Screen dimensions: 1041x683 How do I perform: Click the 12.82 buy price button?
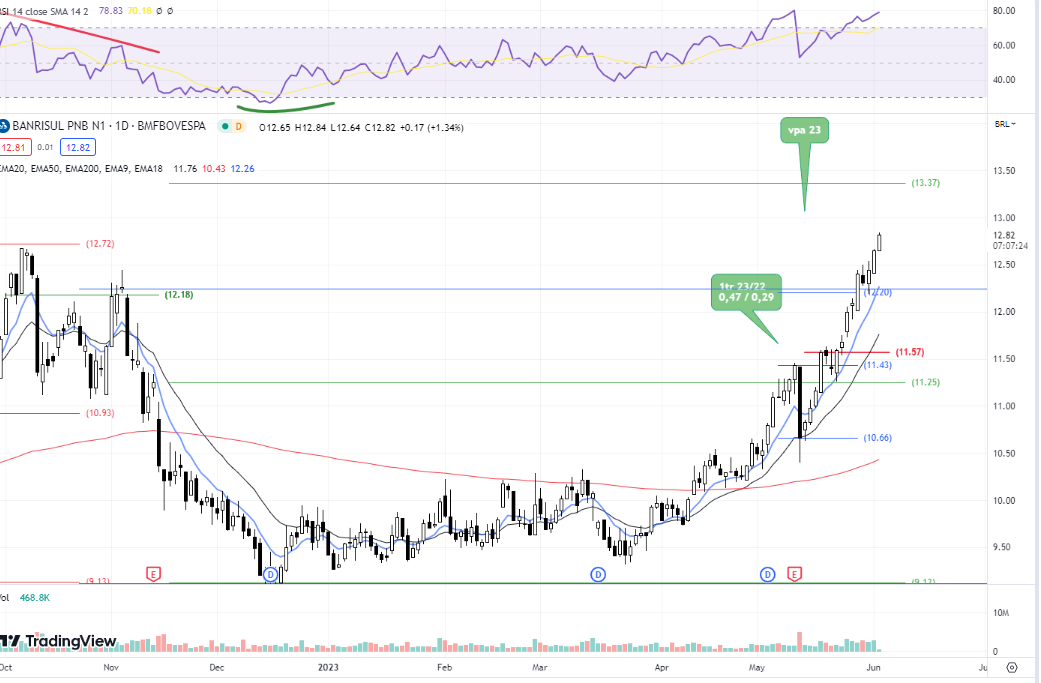click(x=78, y=147)
